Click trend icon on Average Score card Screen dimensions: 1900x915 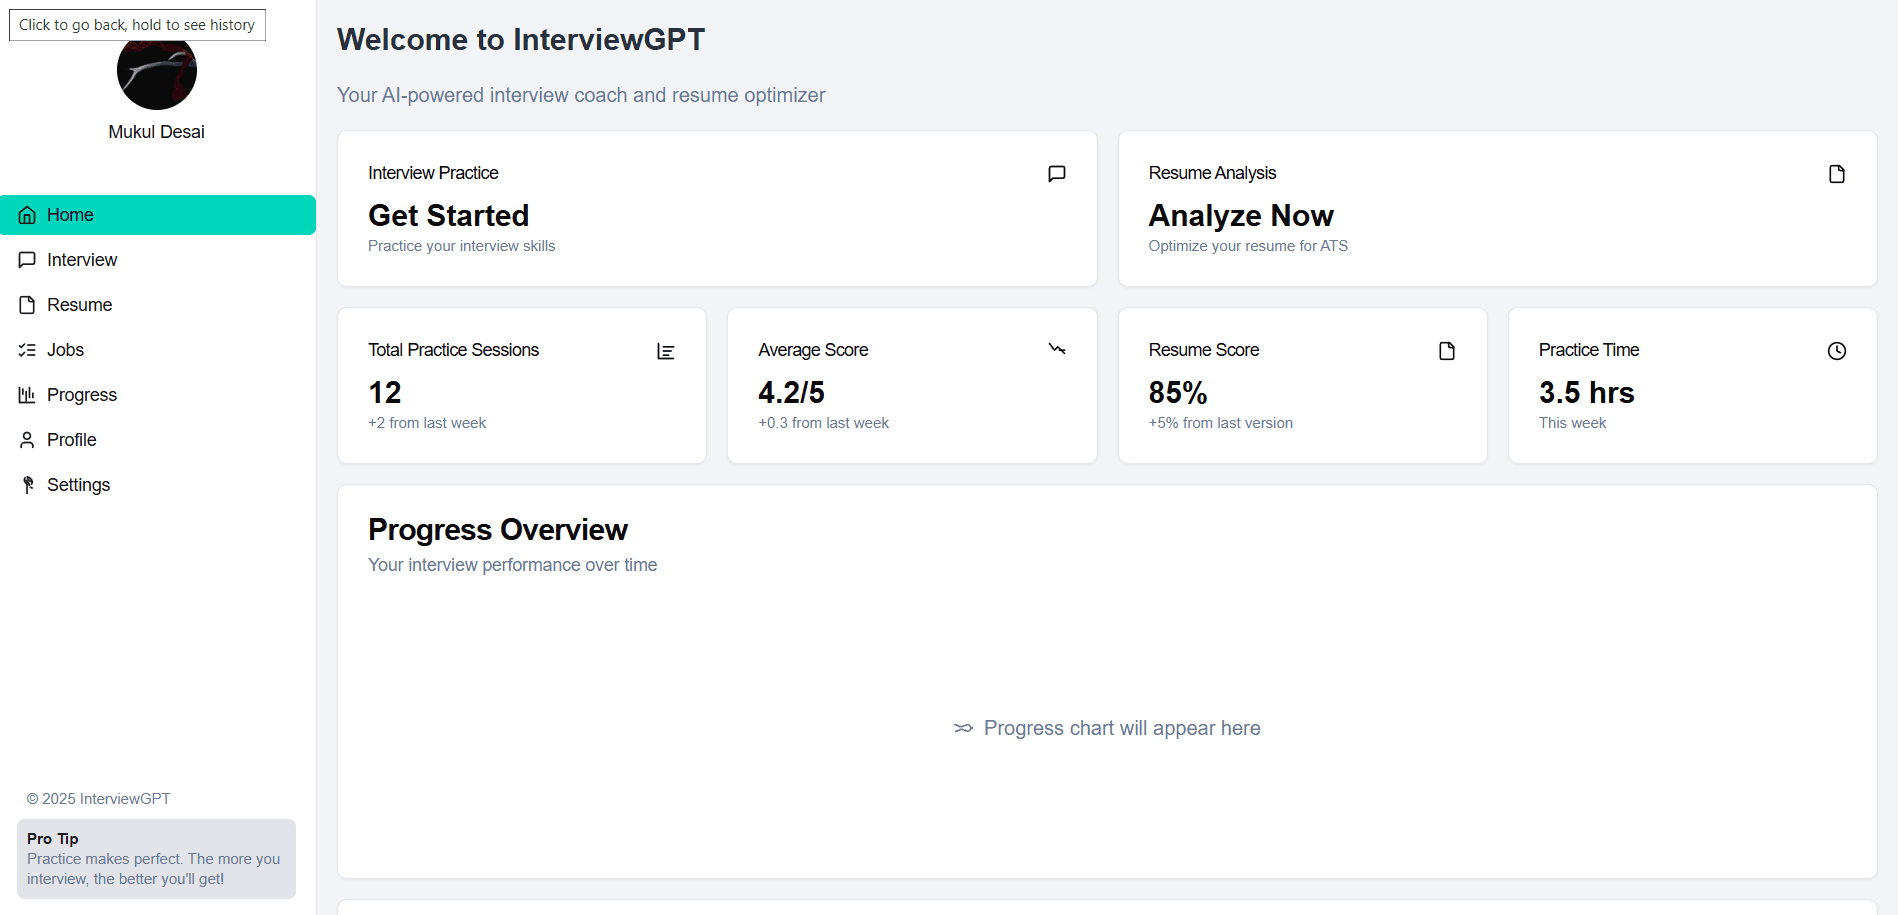(1056, 349)
